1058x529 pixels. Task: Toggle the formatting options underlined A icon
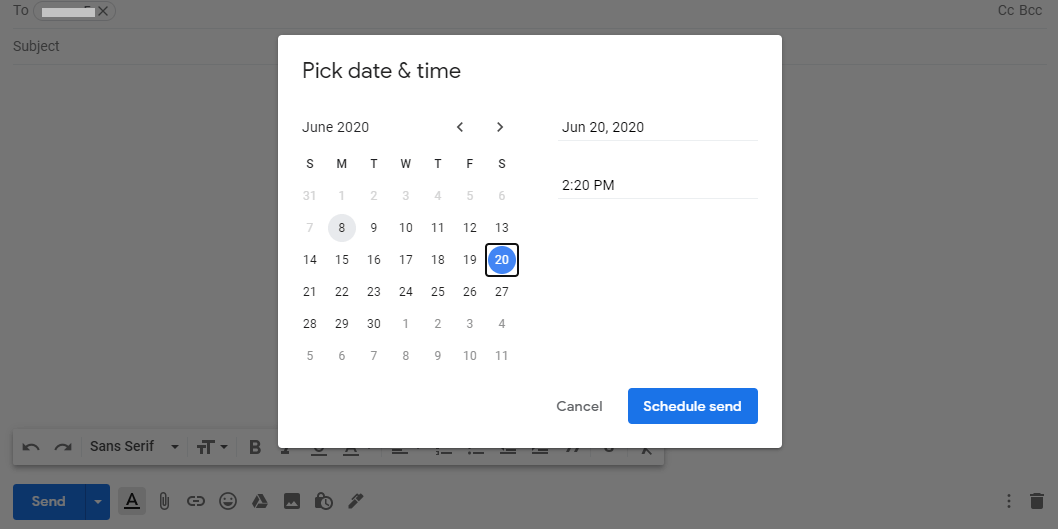132,501
